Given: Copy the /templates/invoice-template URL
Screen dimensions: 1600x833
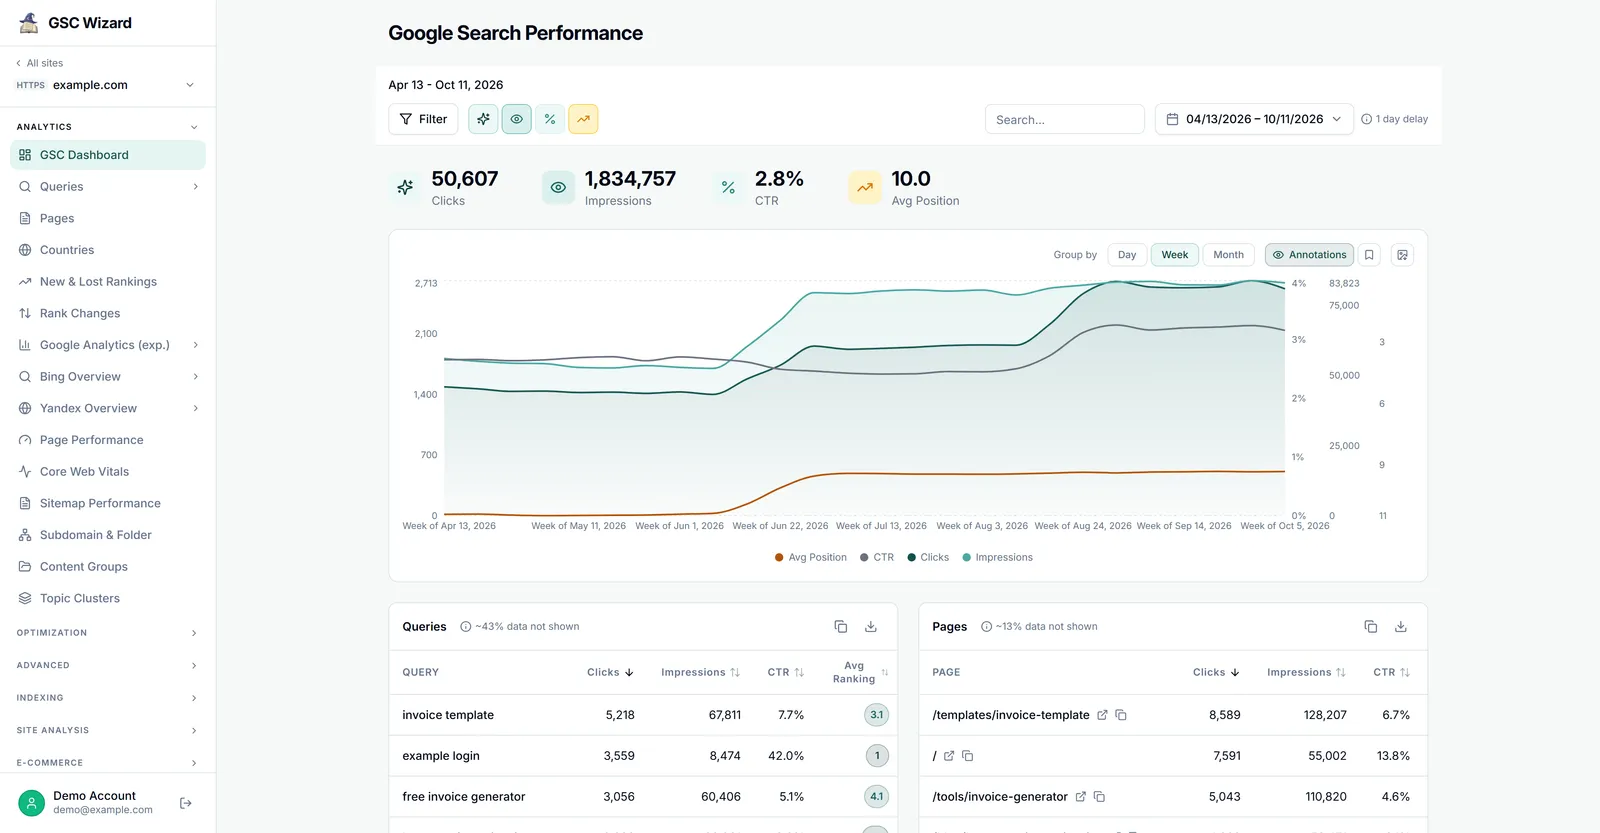Looking at the screenshot, I should coord(1121,715).
